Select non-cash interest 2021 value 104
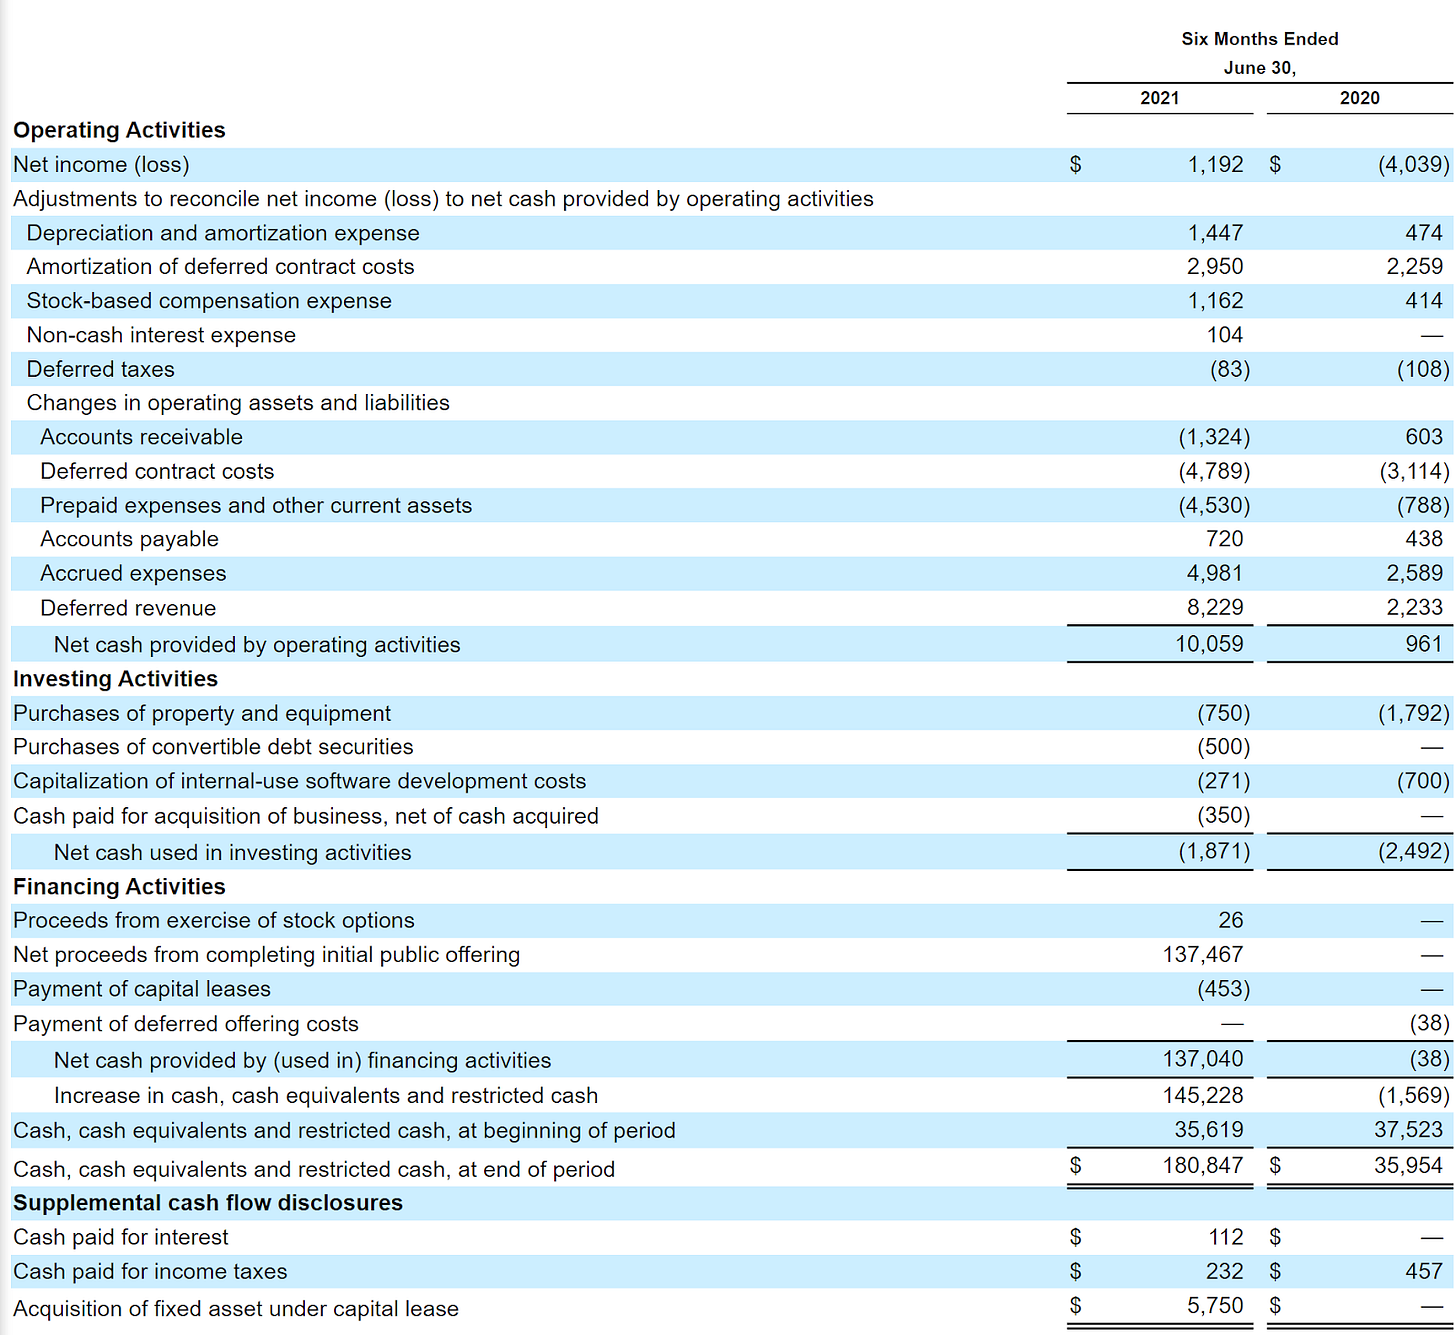 point(1225,335)
